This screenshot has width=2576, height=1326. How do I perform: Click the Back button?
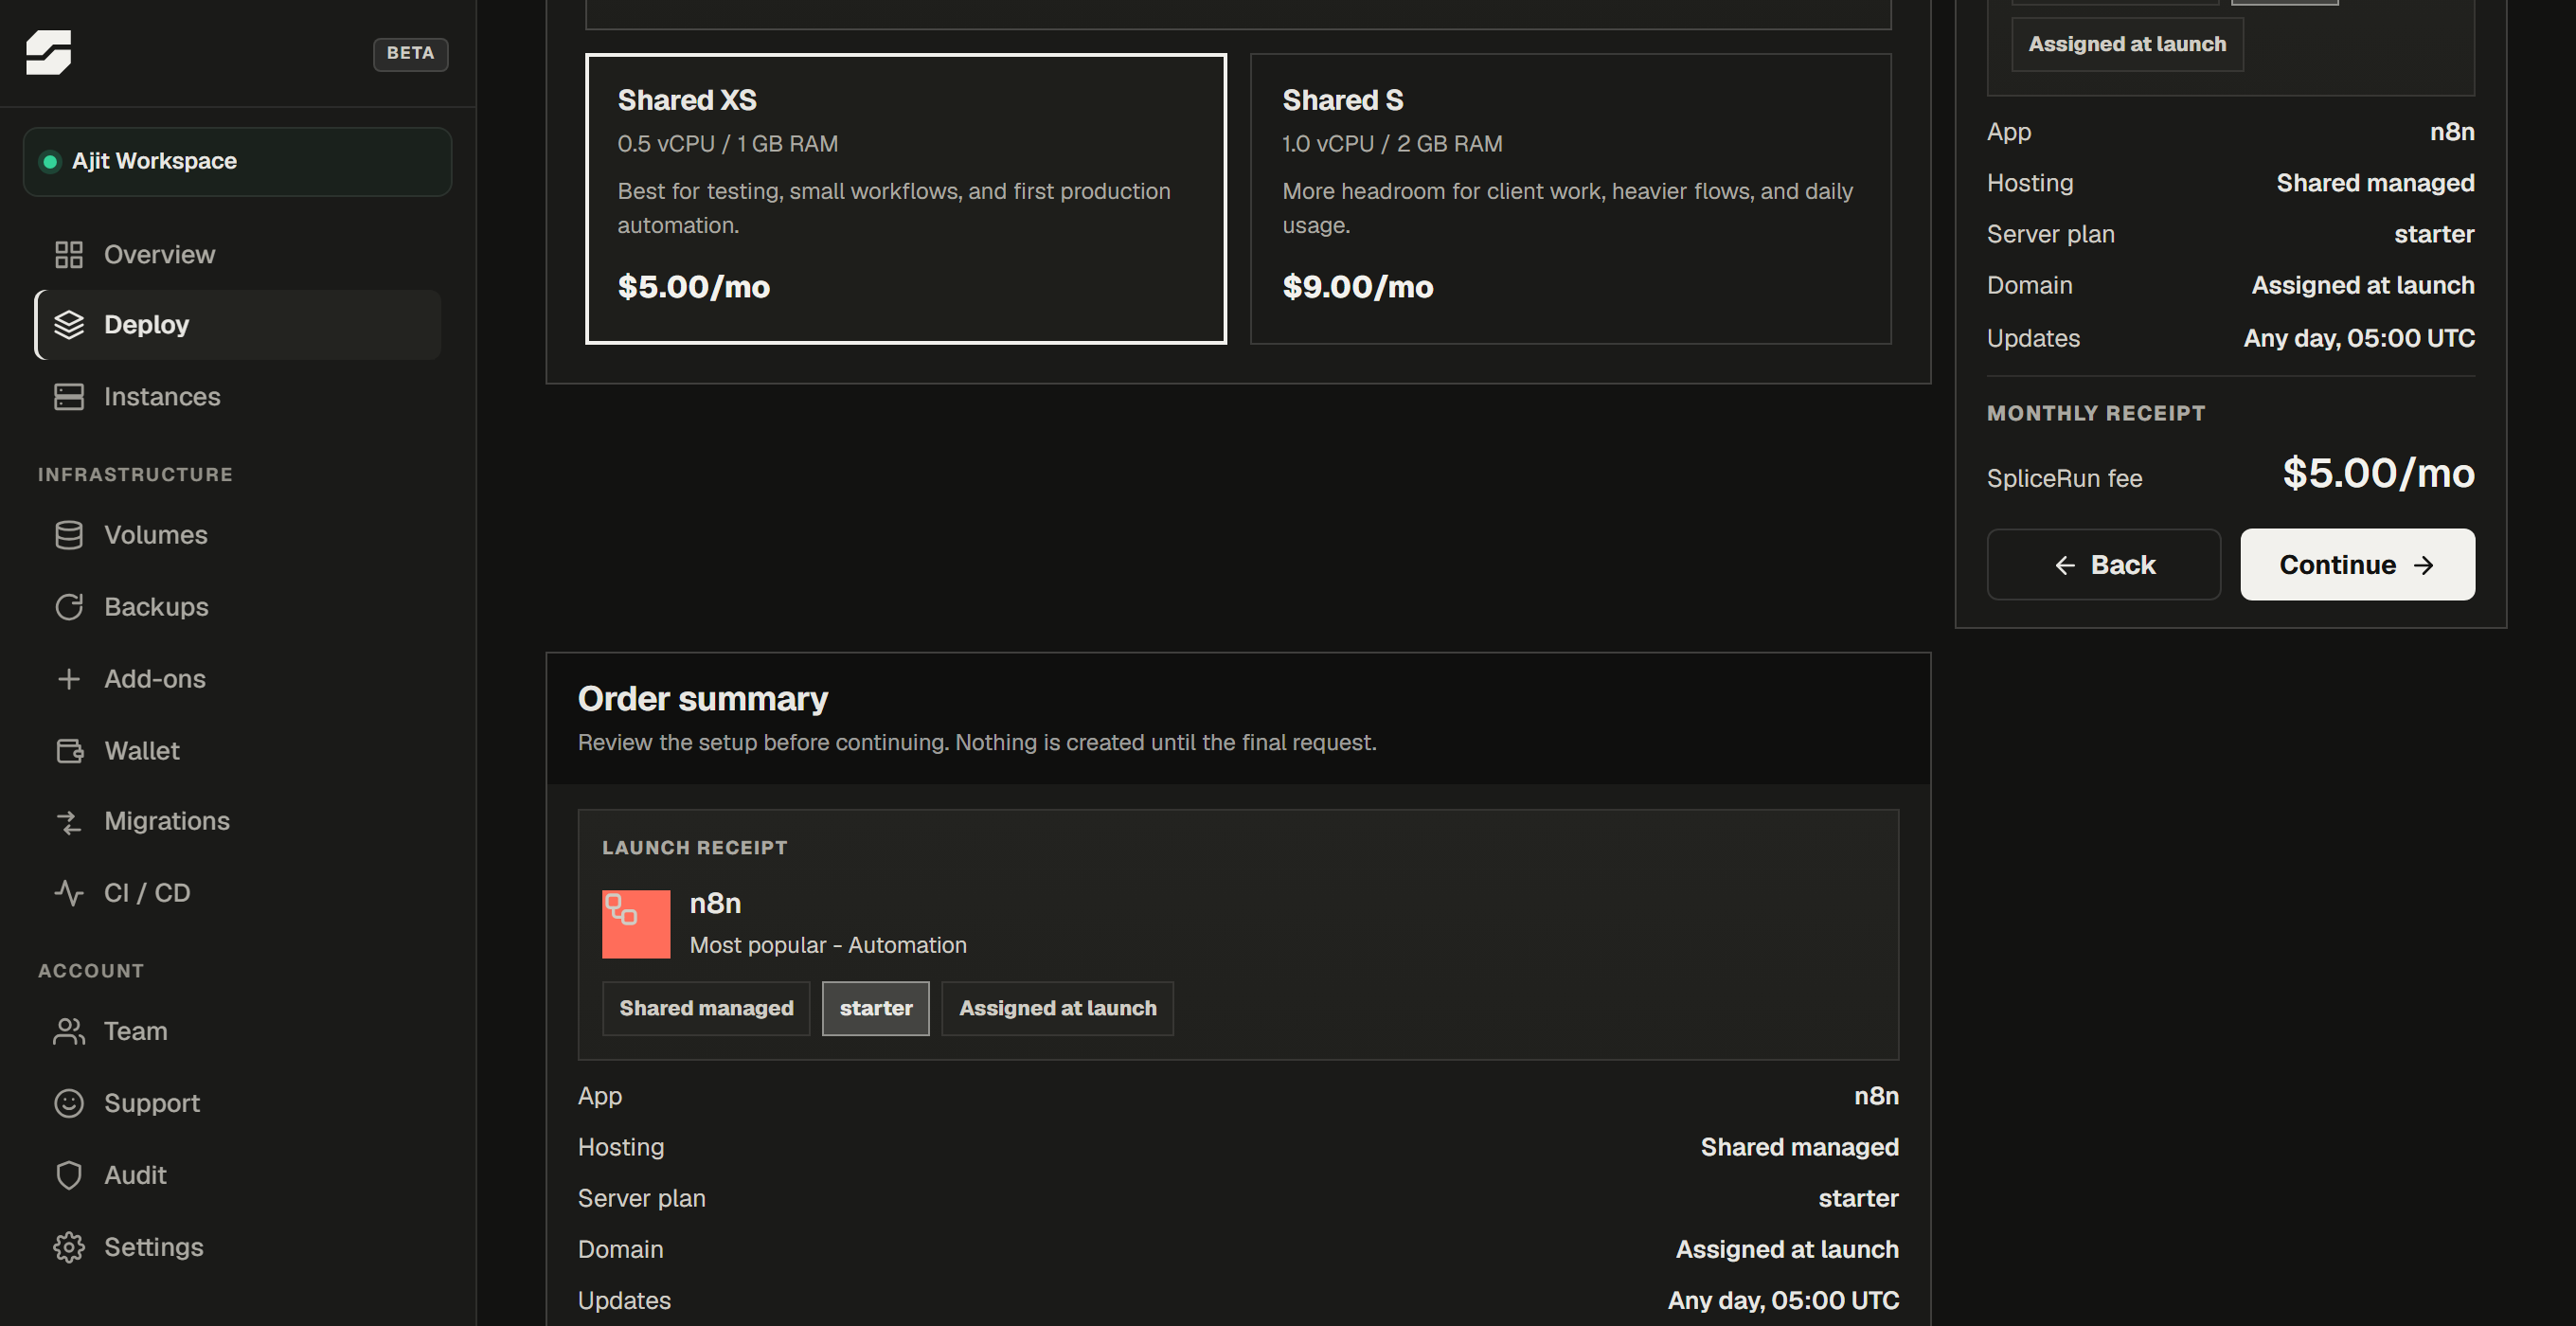point(2103,564)
